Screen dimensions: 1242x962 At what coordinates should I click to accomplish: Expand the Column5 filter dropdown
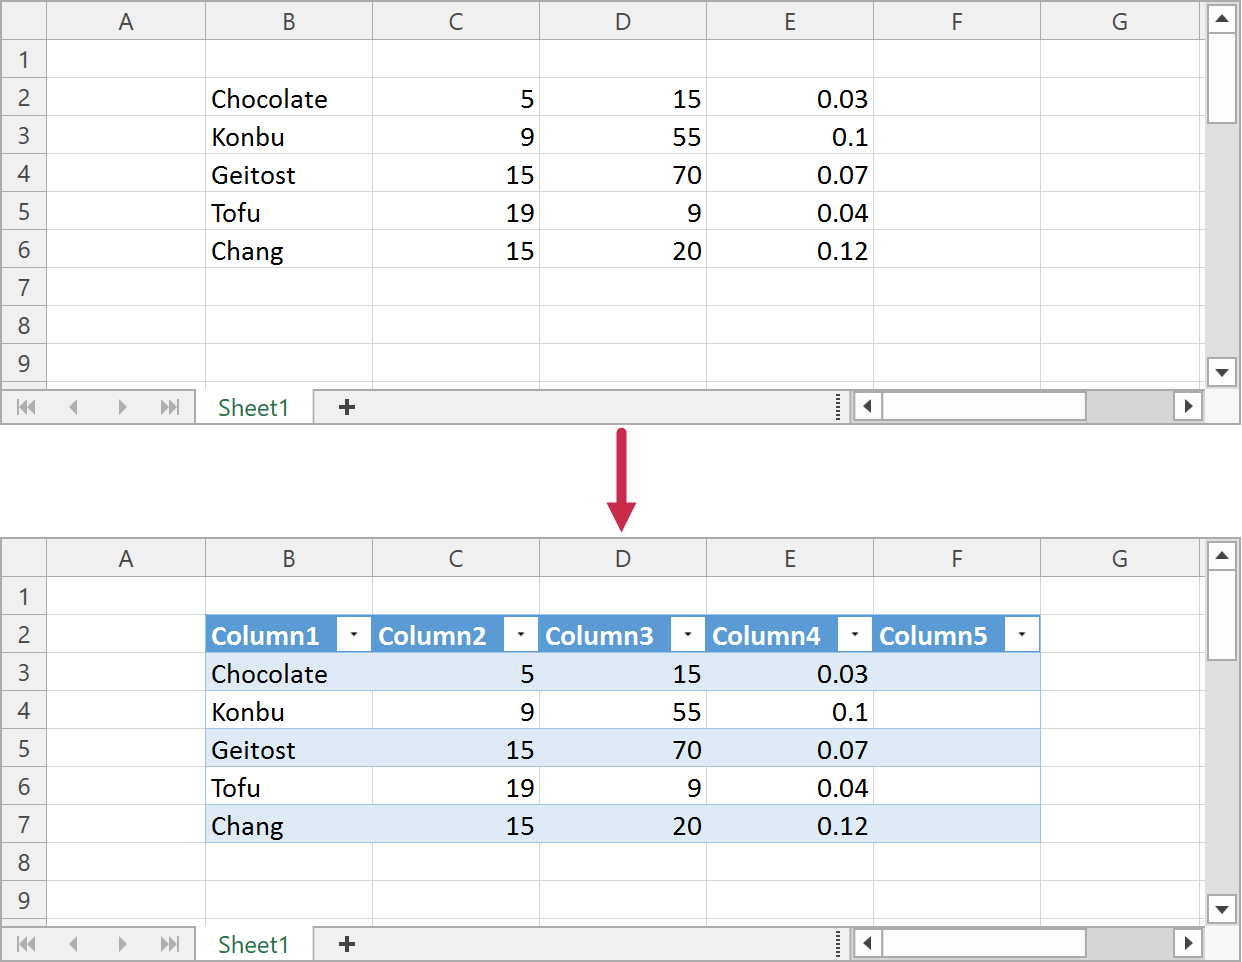(x=1022, y=635)
